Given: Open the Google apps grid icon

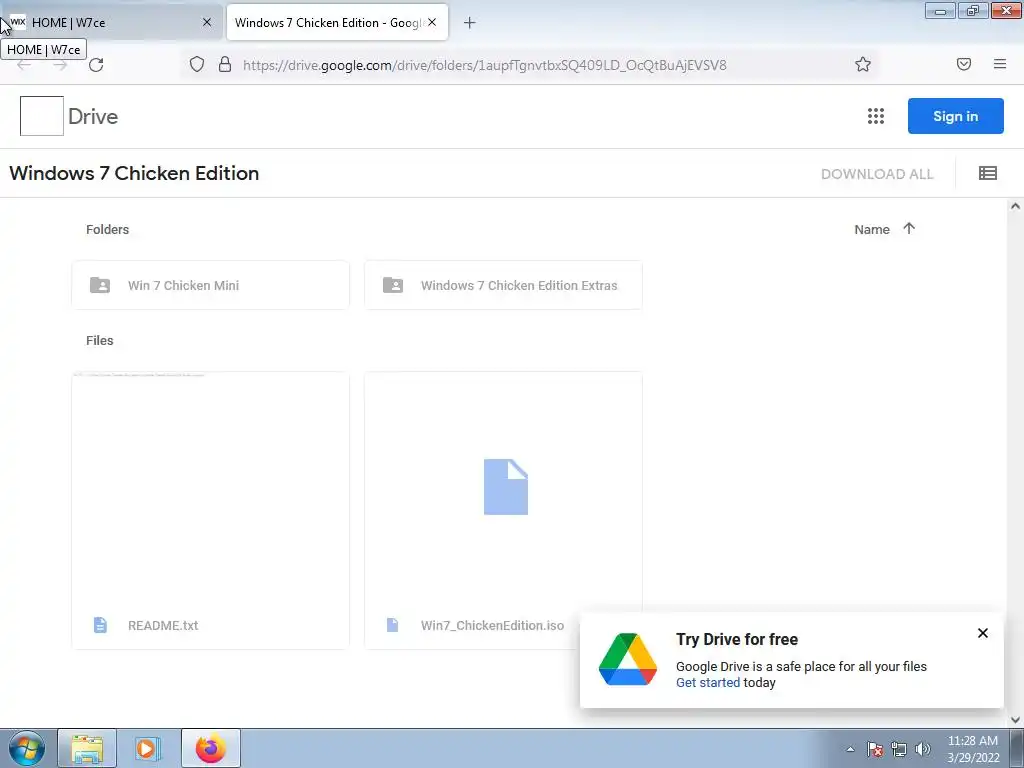Looking at the screenshot, I should point(876,116).
